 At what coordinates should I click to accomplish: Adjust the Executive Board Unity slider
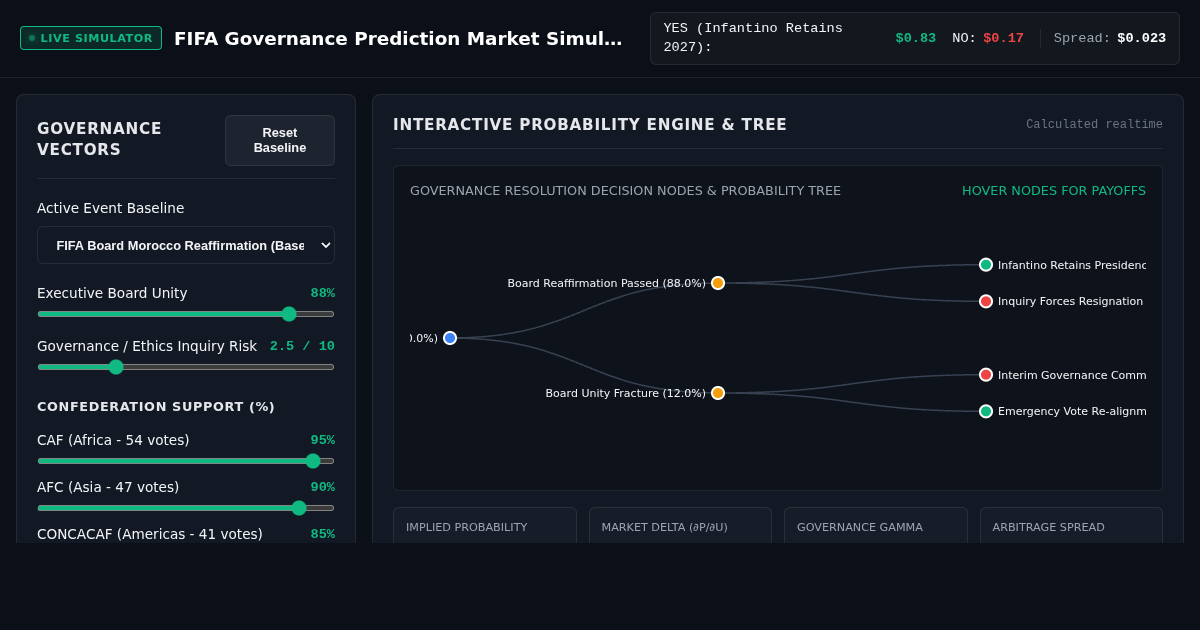tap(186, 314)
